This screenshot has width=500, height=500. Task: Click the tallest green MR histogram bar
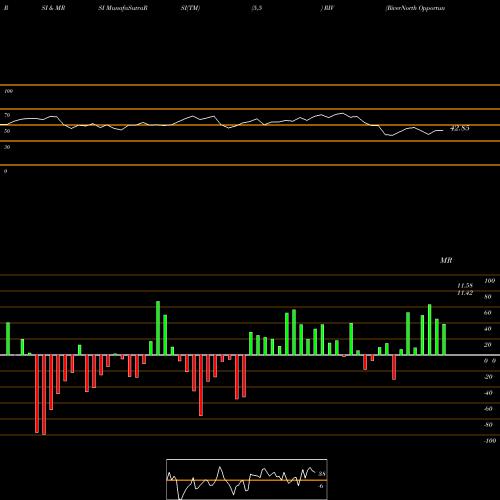(x=158, y=328)
